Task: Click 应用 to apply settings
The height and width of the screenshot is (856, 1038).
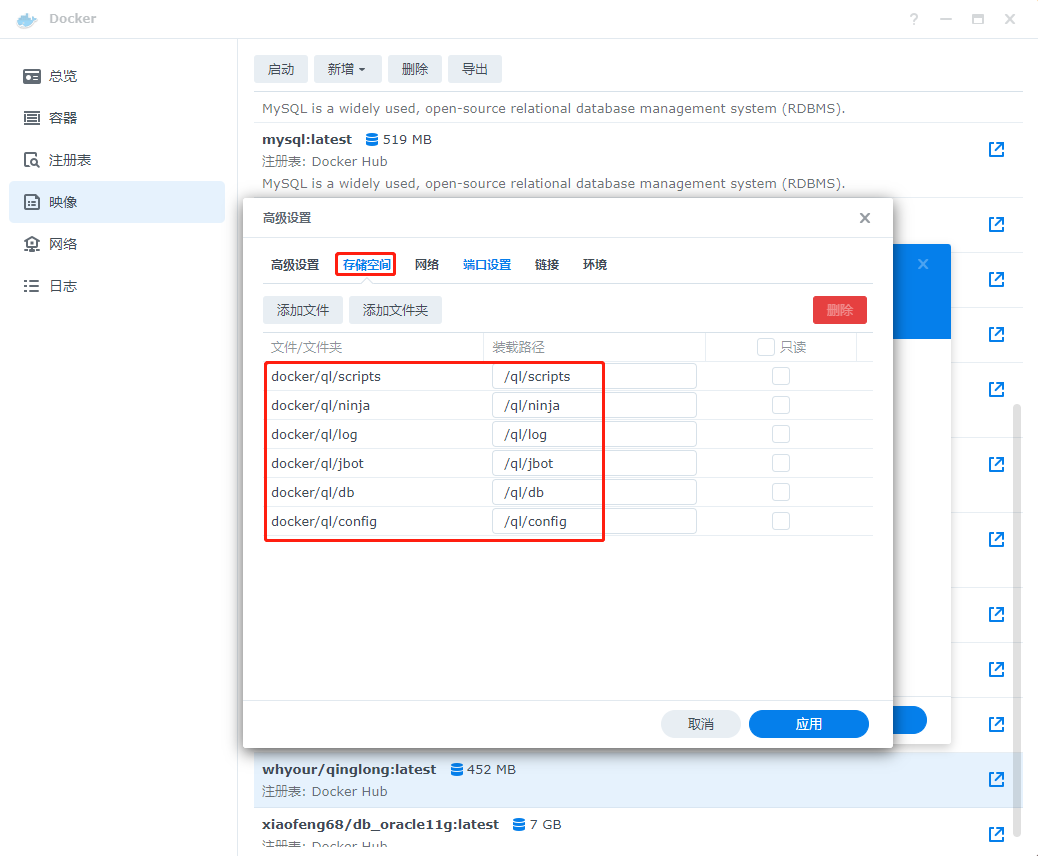Action: pyautogui.click(x=808, y=724)
